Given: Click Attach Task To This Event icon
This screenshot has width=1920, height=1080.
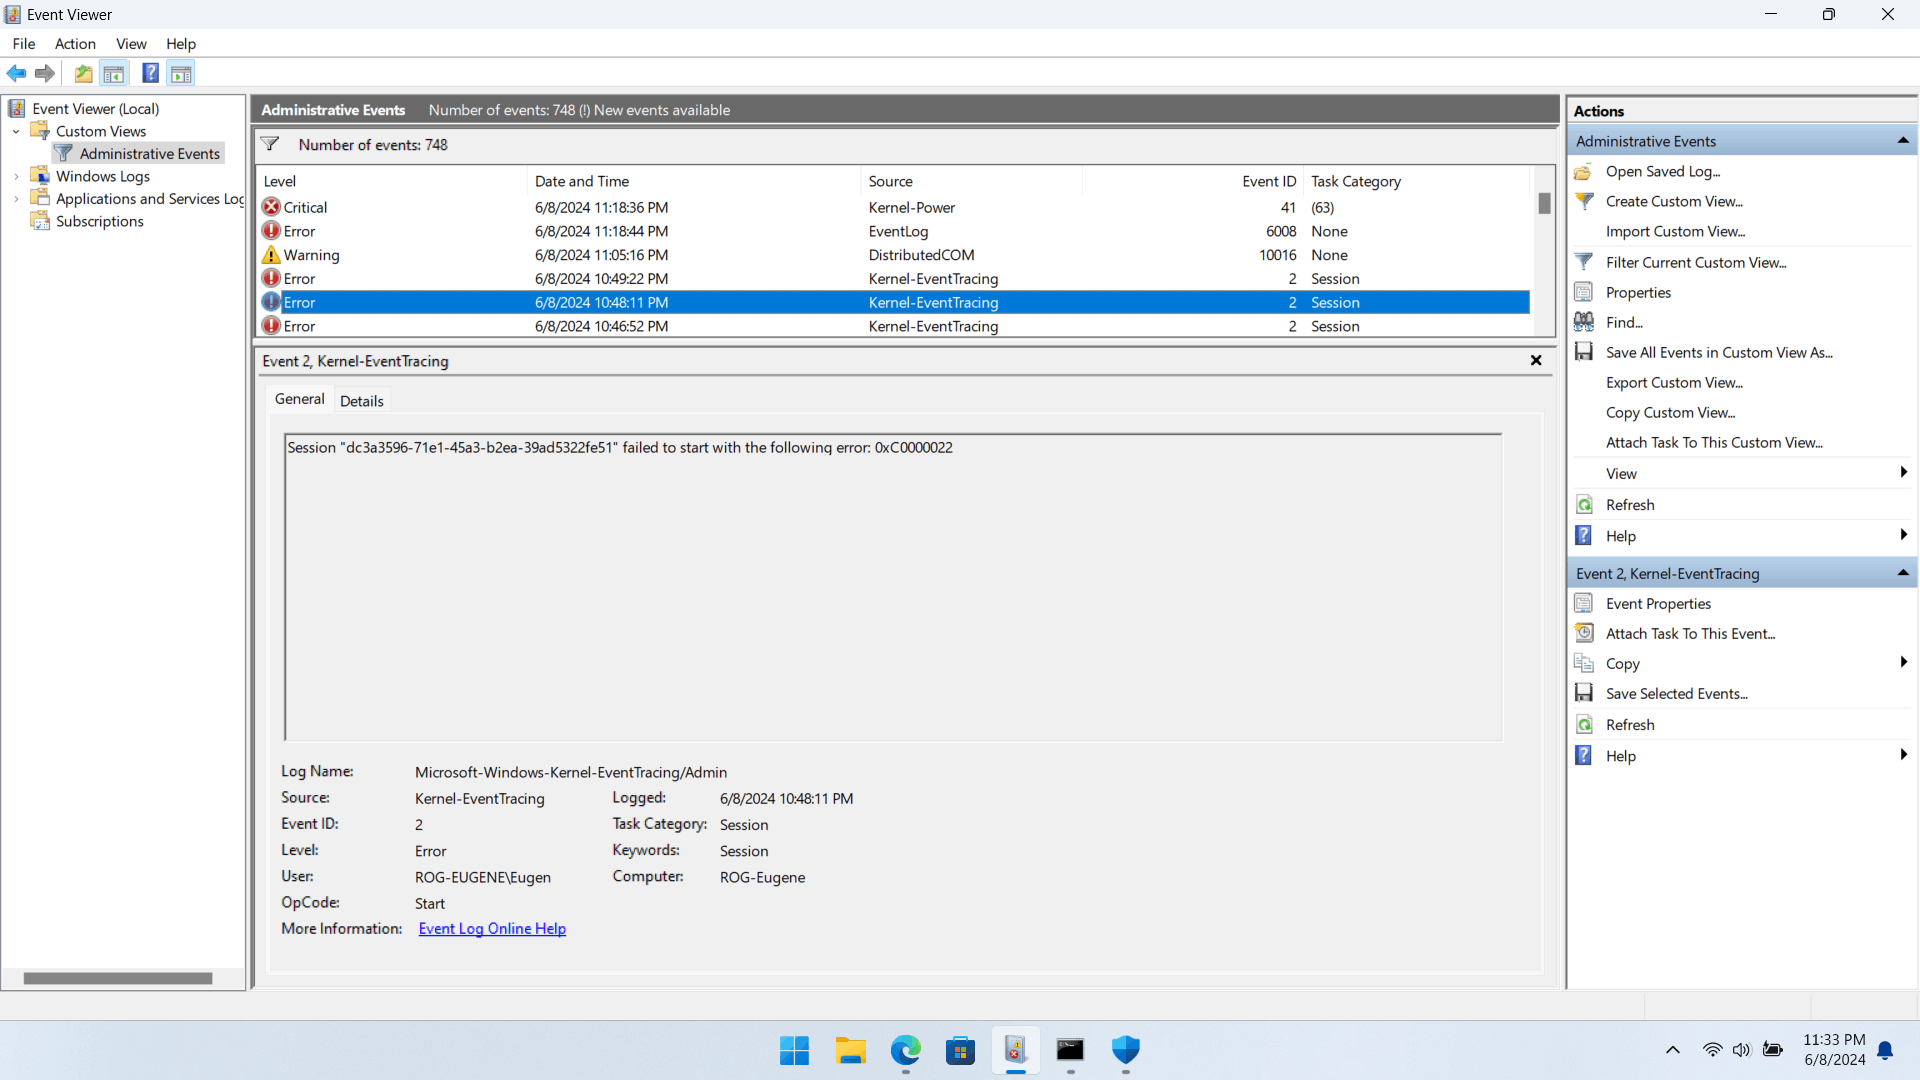Looking at the screenshot, I should point(1584,633).
